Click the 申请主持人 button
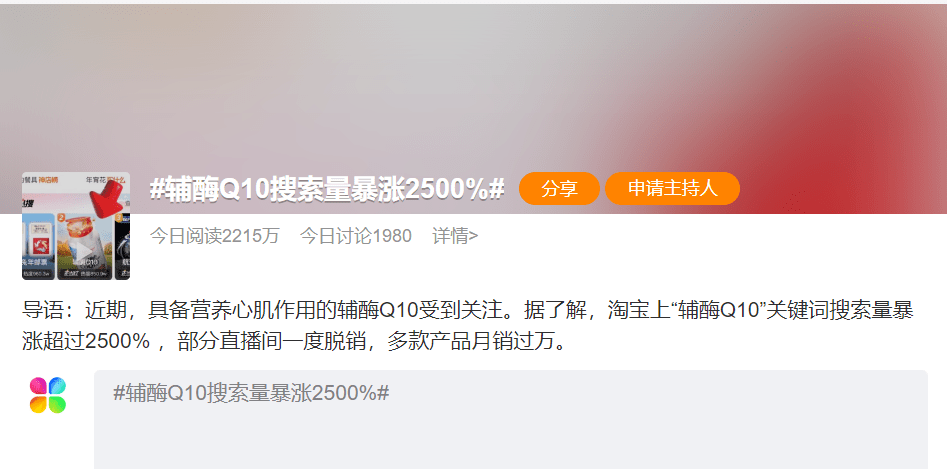Viewport: 947px width, 469px height. click(x=672, y=188)
